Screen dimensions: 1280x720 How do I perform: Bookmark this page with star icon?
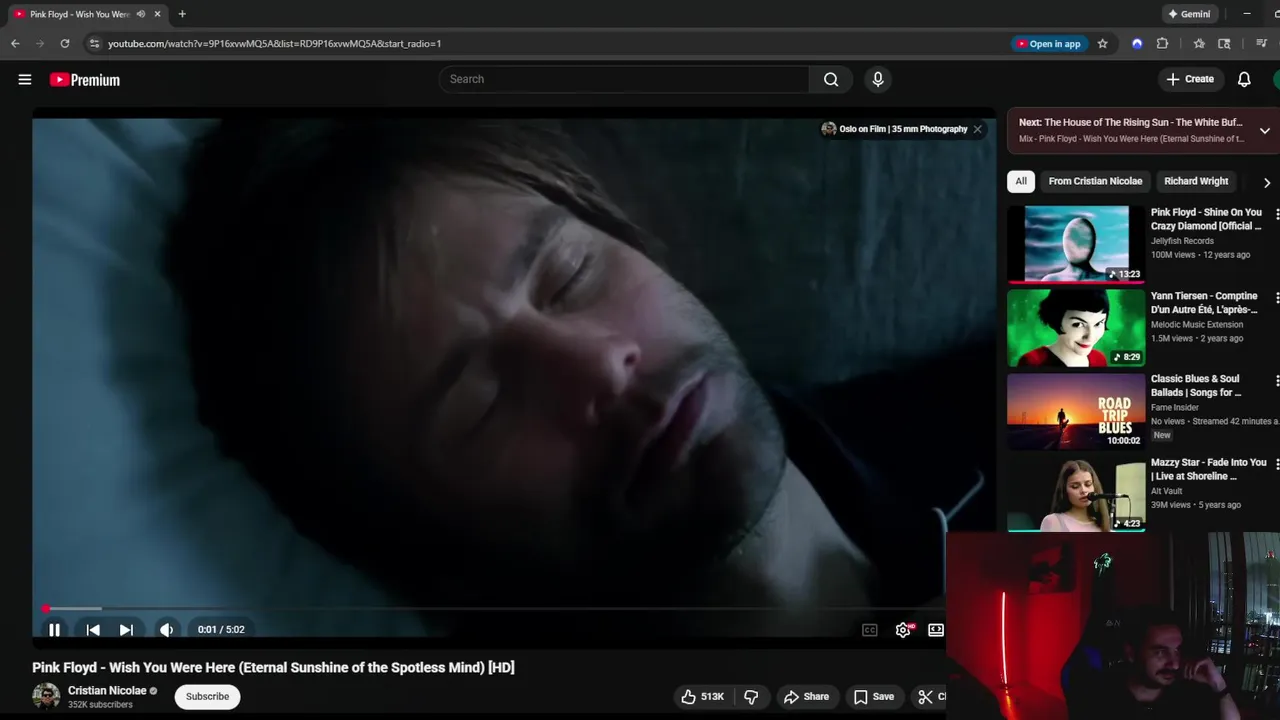pos(1103,44)
